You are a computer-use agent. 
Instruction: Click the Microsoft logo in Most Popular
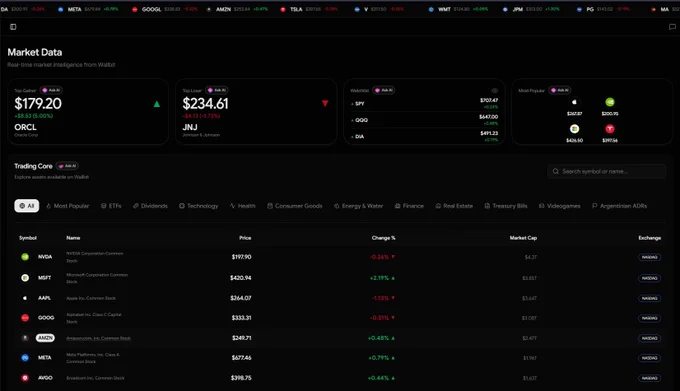click(x=574, y=129)
